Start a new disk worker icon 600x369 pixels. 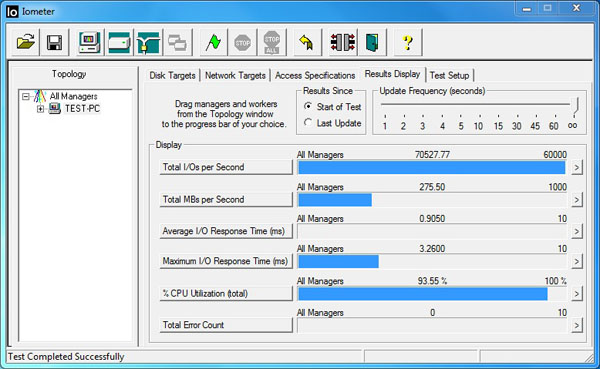(x=119, y=42)
